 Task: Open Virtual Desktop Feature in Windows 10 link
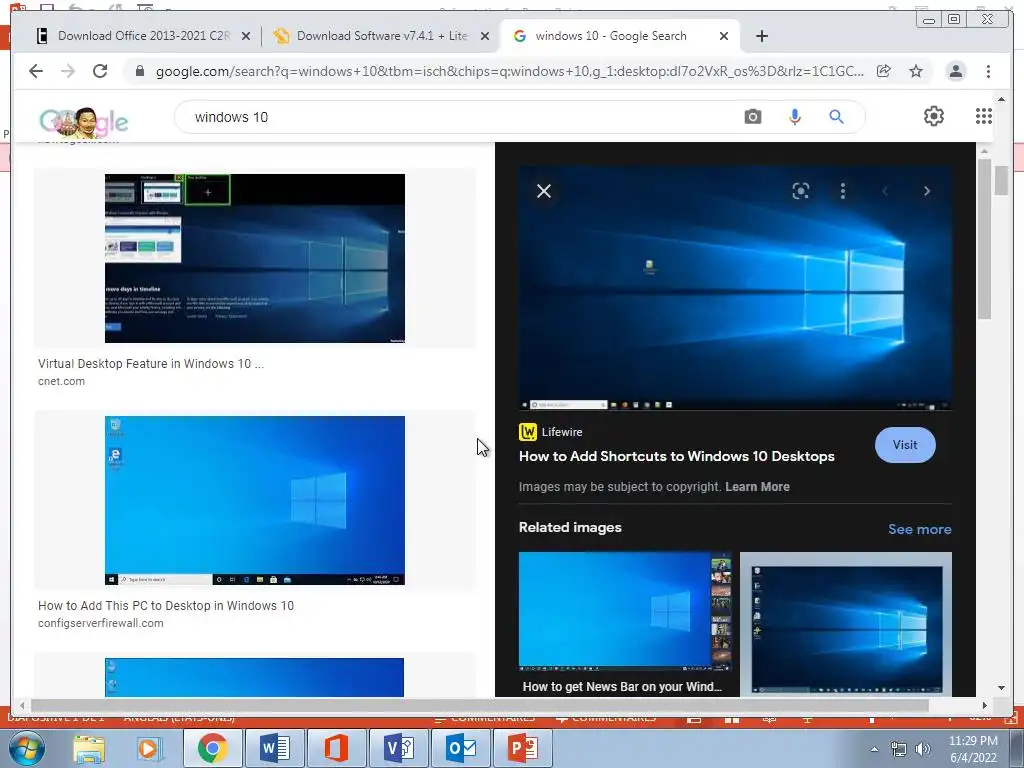click(151, 364)
